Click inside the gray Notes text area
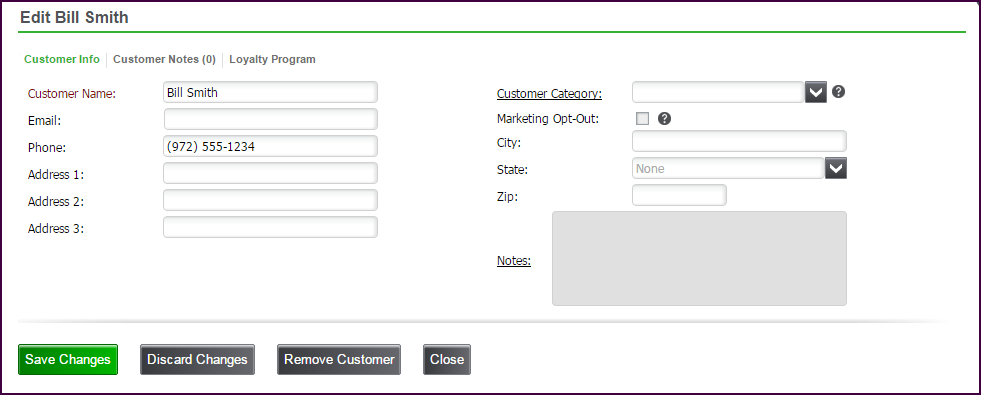The width and height of the screenshot is (981, 395). [x=699, y=259]
